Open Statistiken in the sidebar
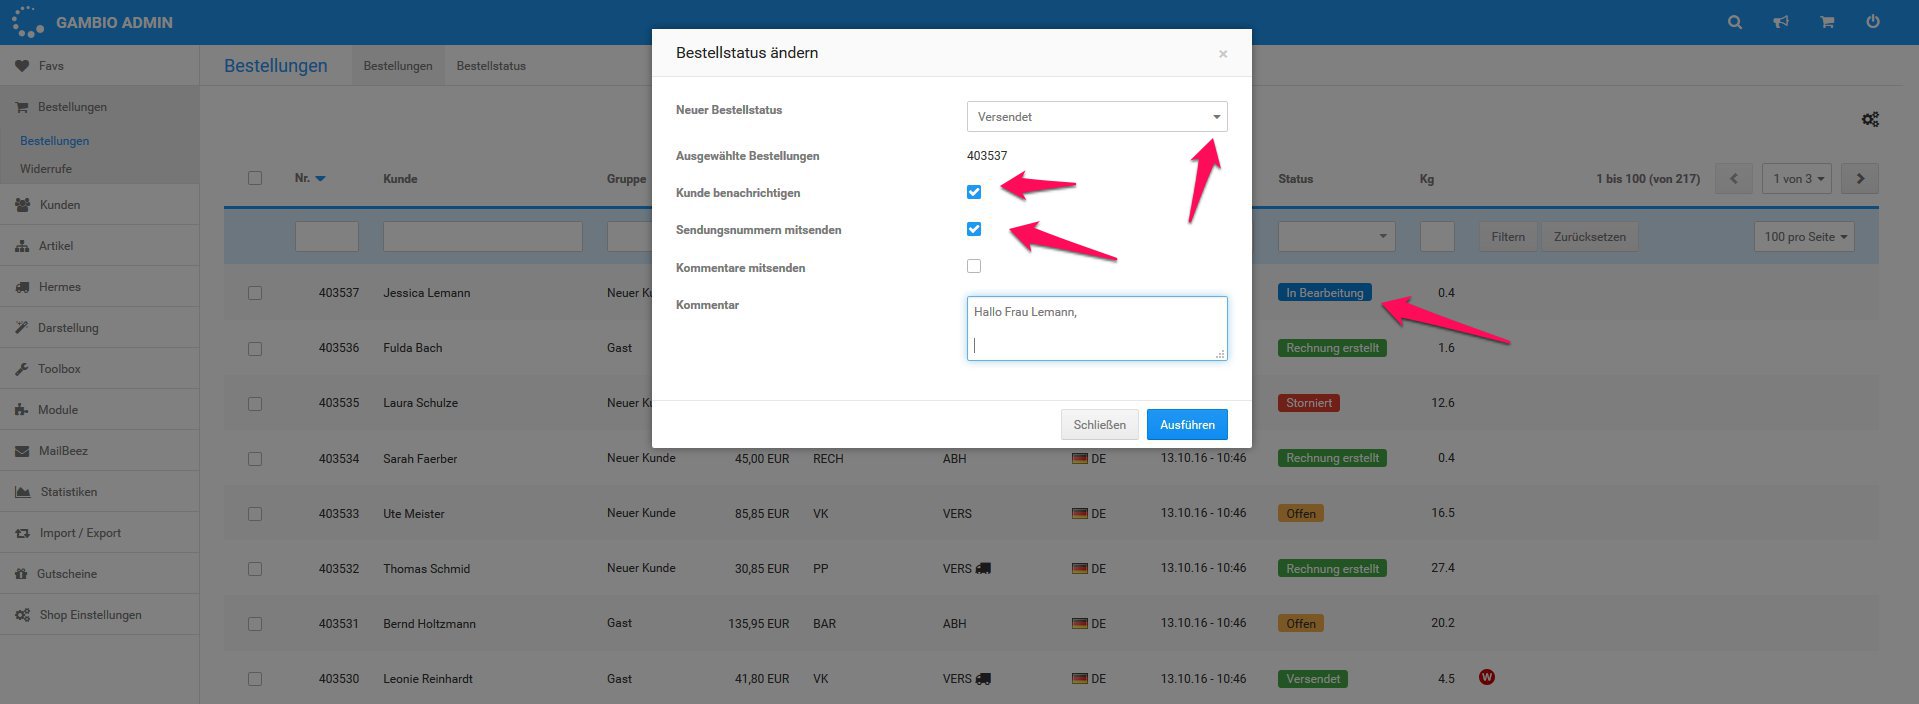Screen dimensions: 1919x704 pos(69,492)
